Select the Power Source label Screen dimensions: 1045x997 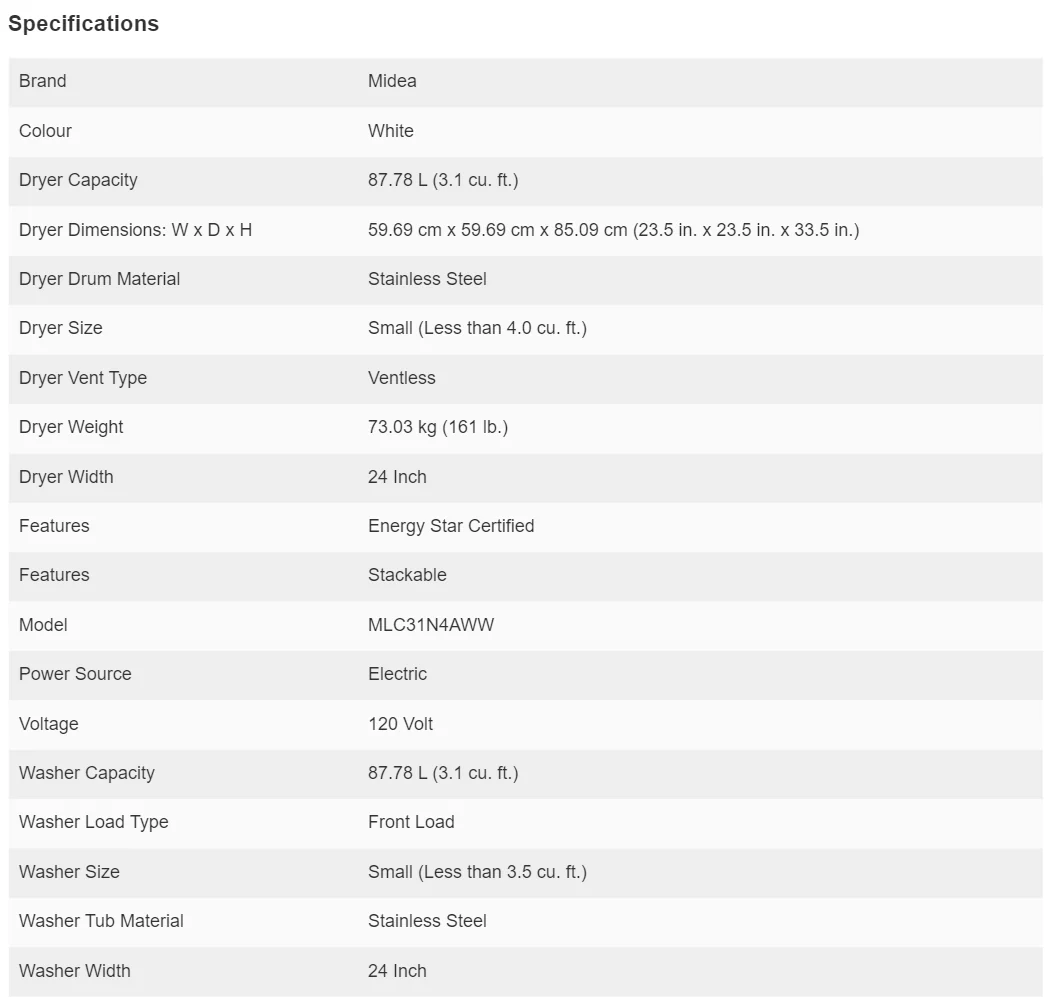point(75,674)
